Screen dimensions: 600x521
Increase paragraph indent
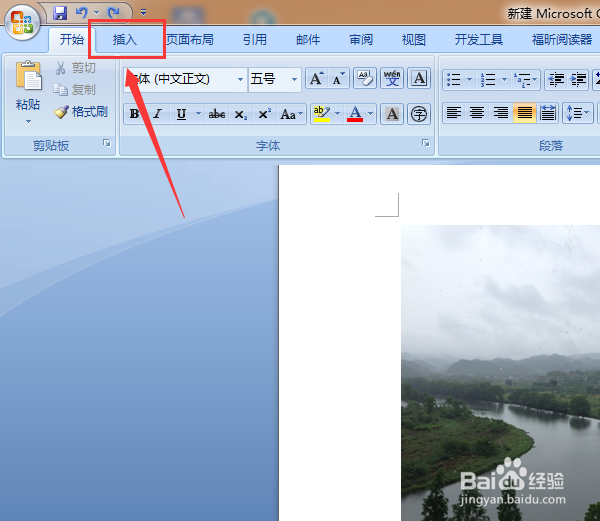[x=578, y=80]
